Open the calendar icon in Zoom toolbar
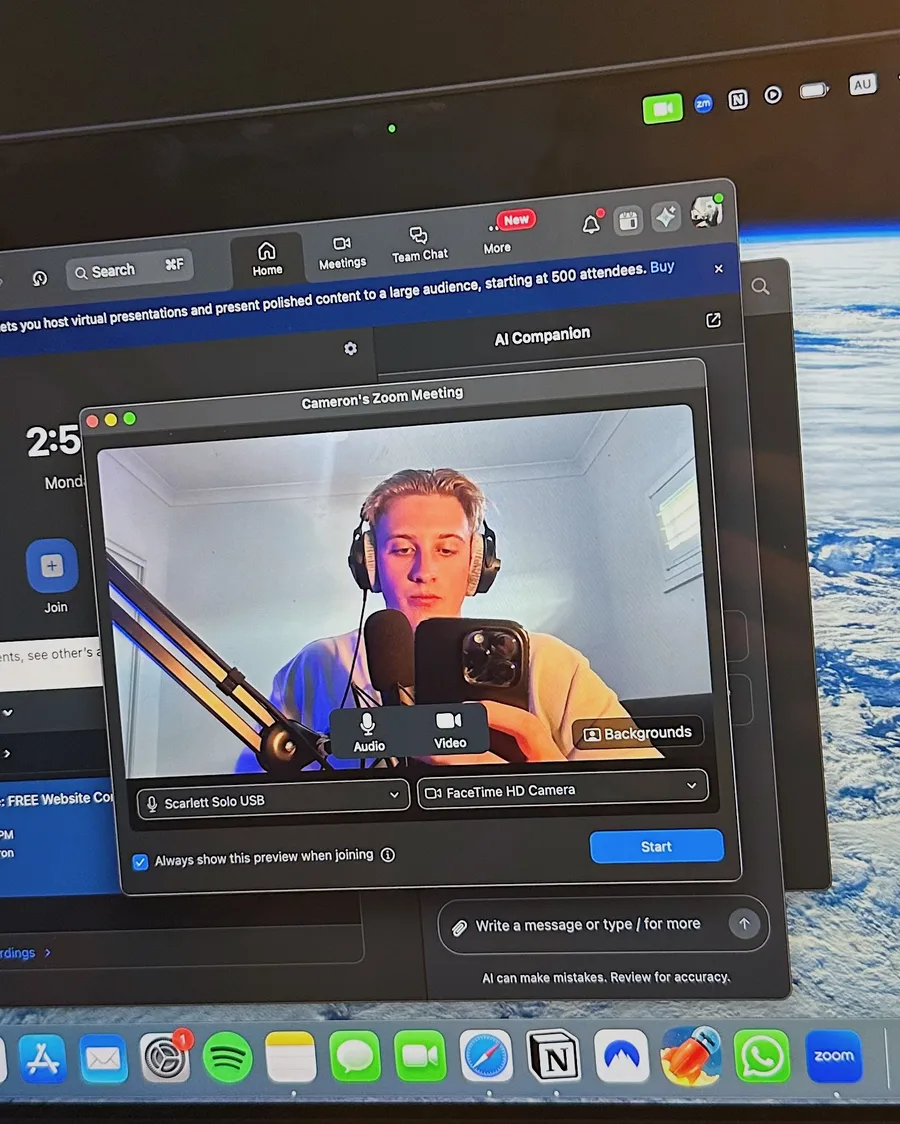The image size is (900, 1124). click(628, 219)
